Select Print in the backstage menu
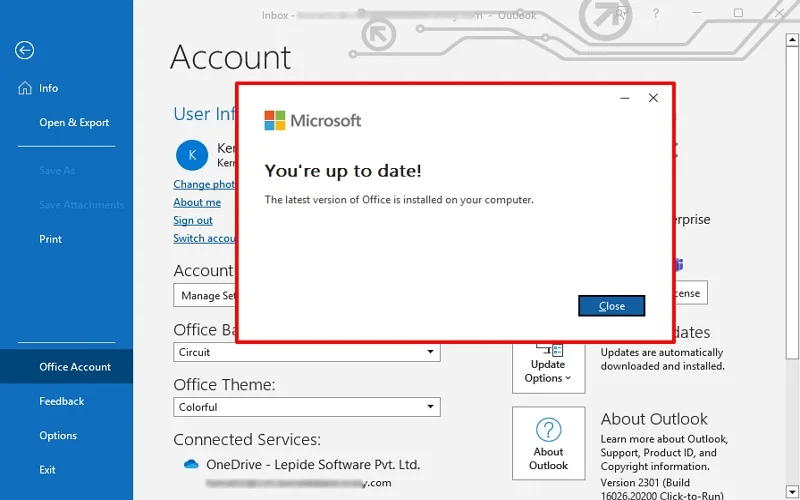Viewport: 800px width, 500px height. pyautogui.click(x=51, y=239)
